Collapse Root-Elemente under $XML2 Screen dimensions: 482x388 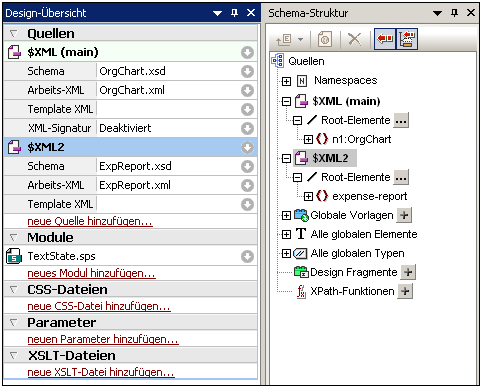click(x=297, y=177)
